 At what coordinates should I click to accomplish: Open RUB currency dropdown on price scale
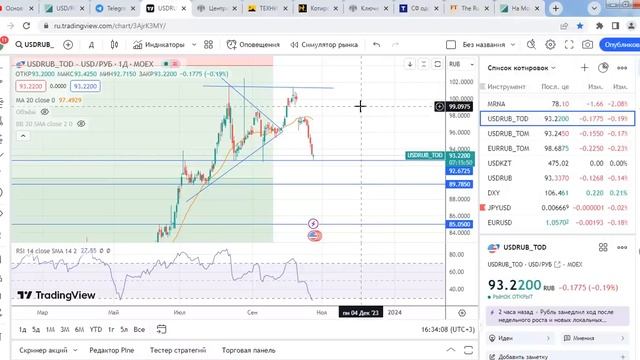coord(461,64)
